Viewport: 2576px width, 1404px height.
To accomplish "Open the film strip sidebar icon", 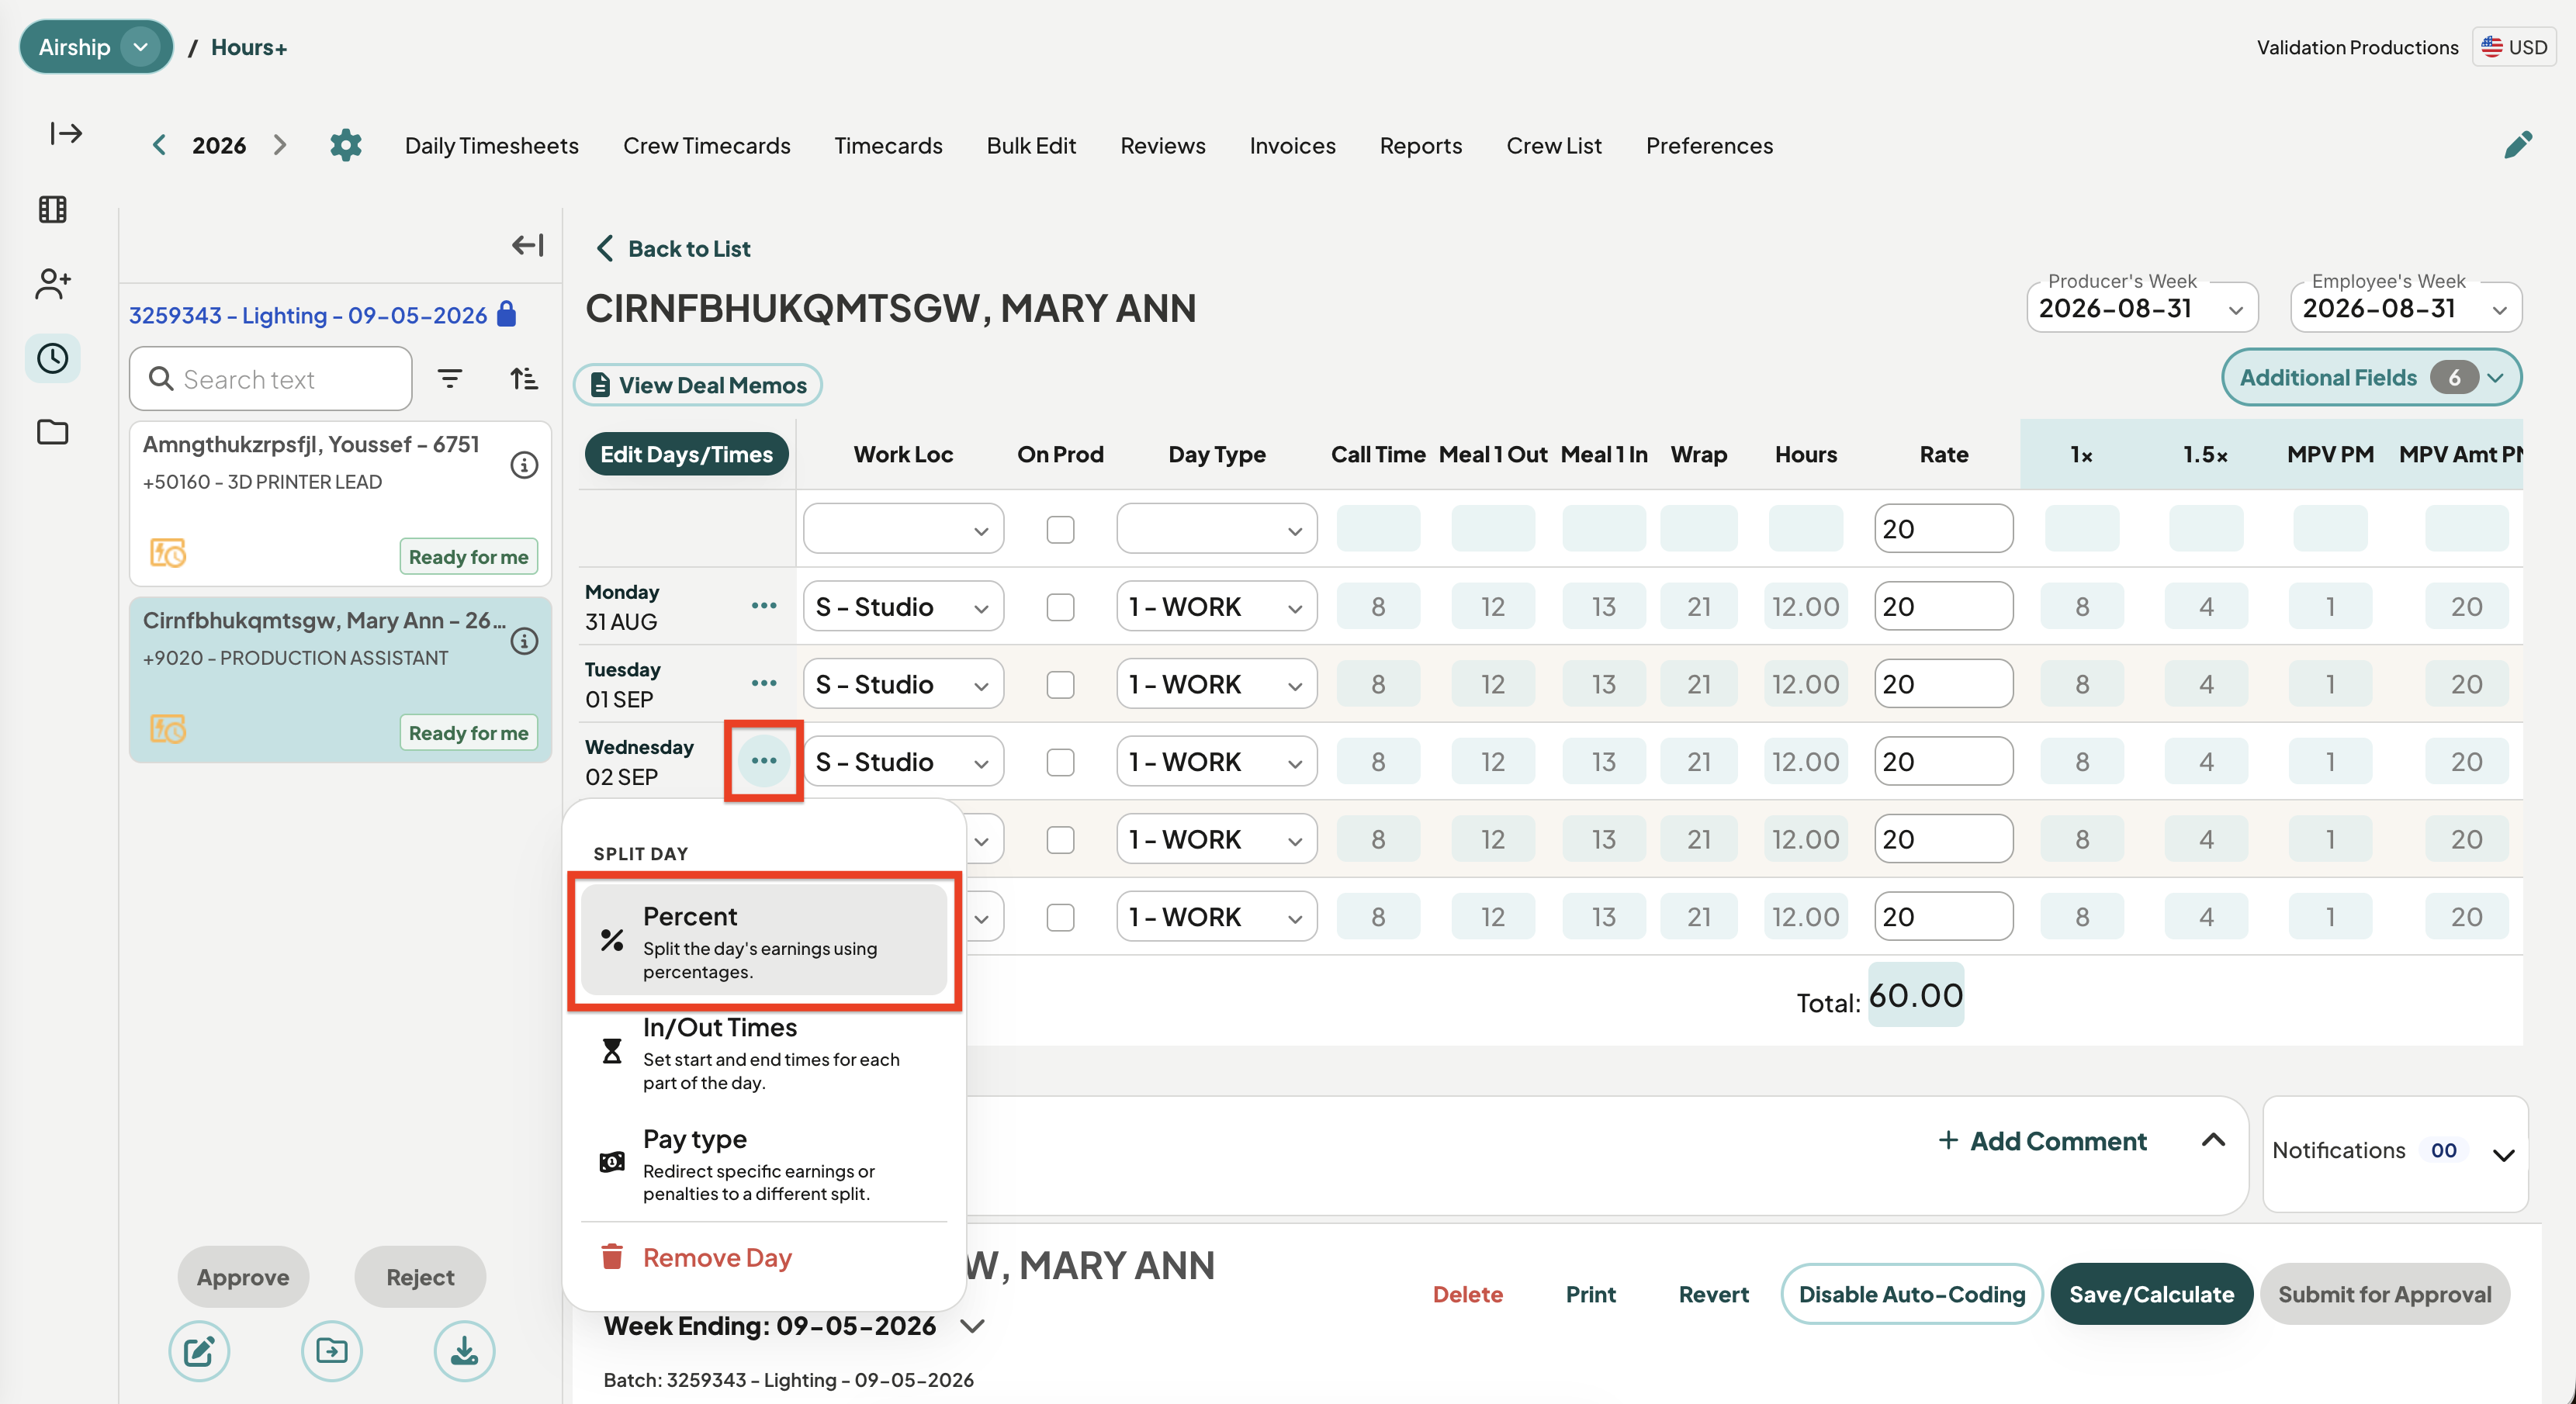I will 52,209.
